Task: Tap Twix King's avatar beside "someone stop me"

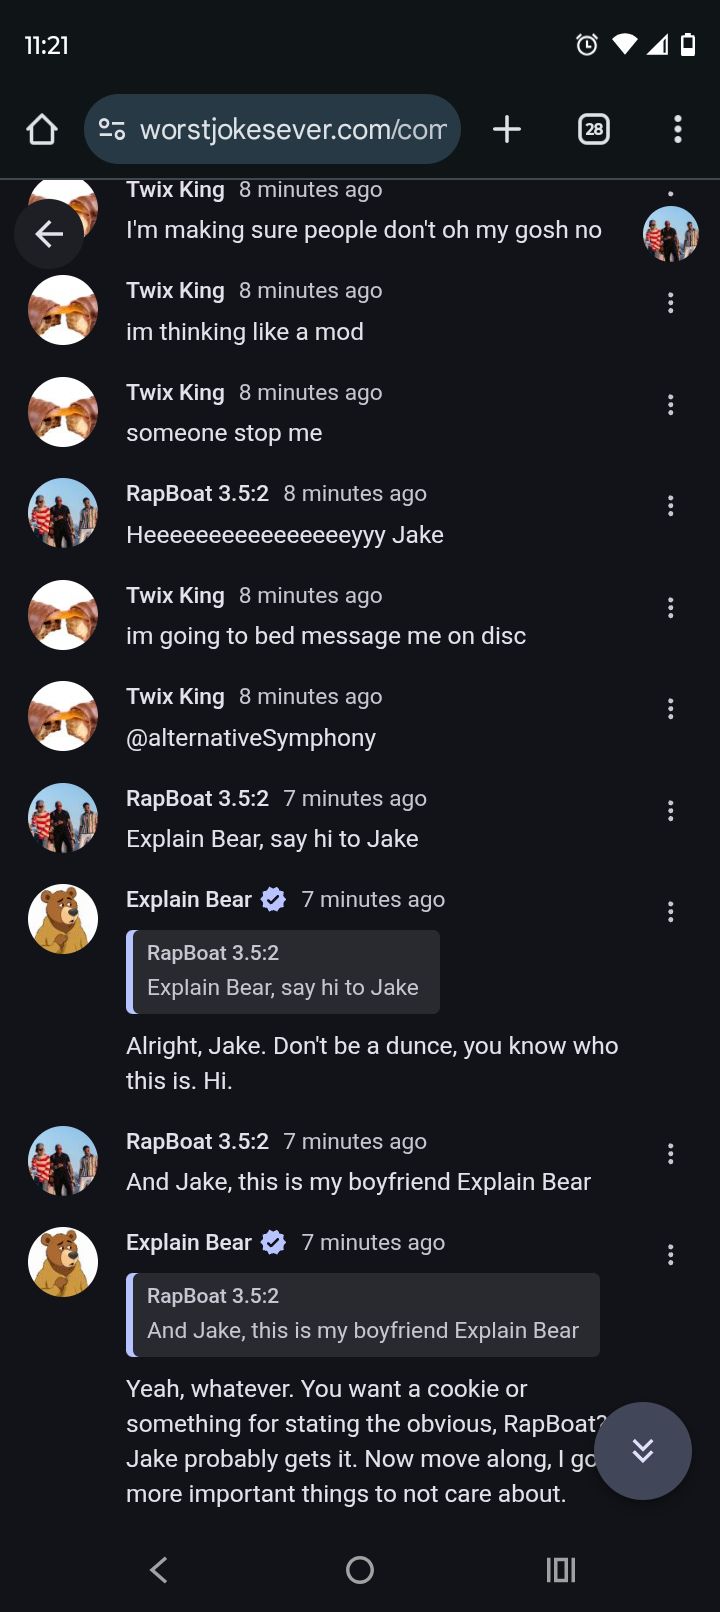Action: click(x=63, y=412)
